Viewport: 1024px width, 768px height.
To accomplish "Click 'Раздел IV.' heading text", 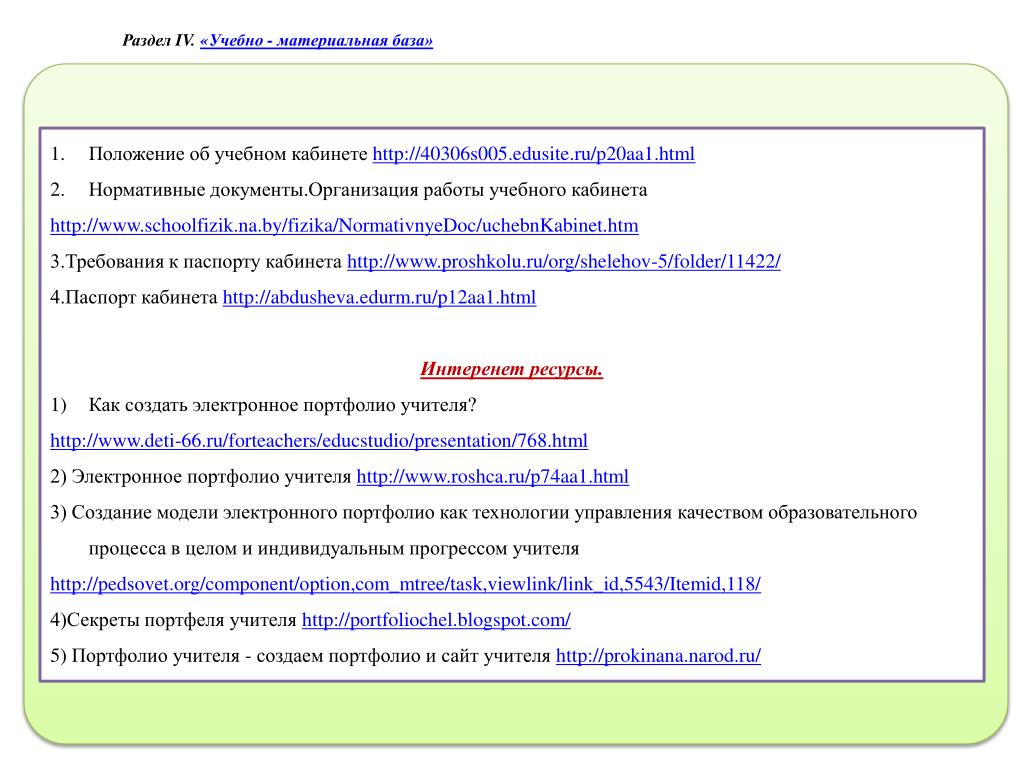I will (159, 40).
